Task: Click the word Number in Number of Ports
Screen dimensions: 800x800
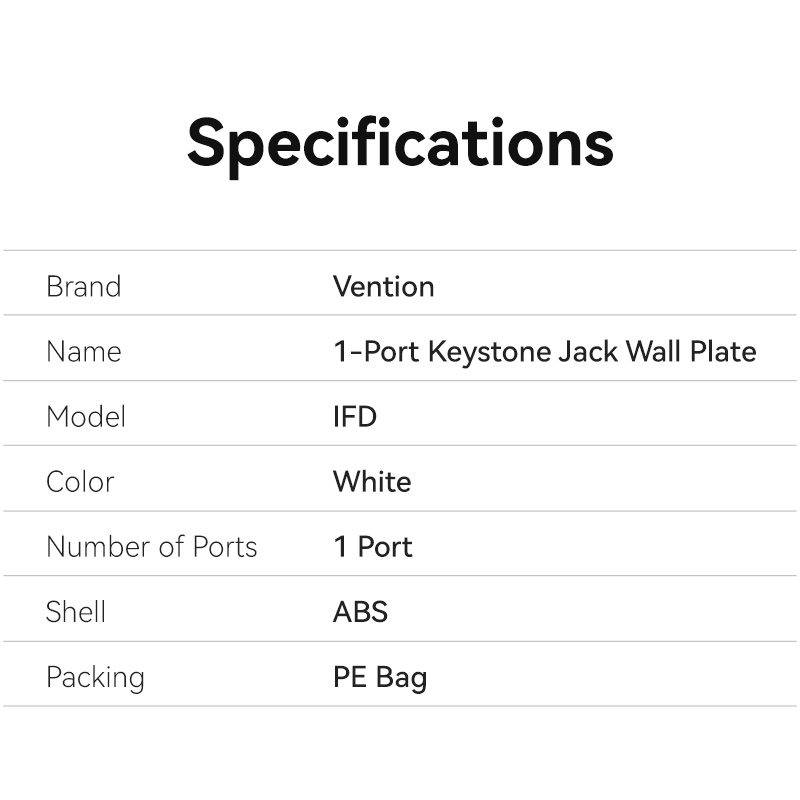Action: click(x=95, y=547)
